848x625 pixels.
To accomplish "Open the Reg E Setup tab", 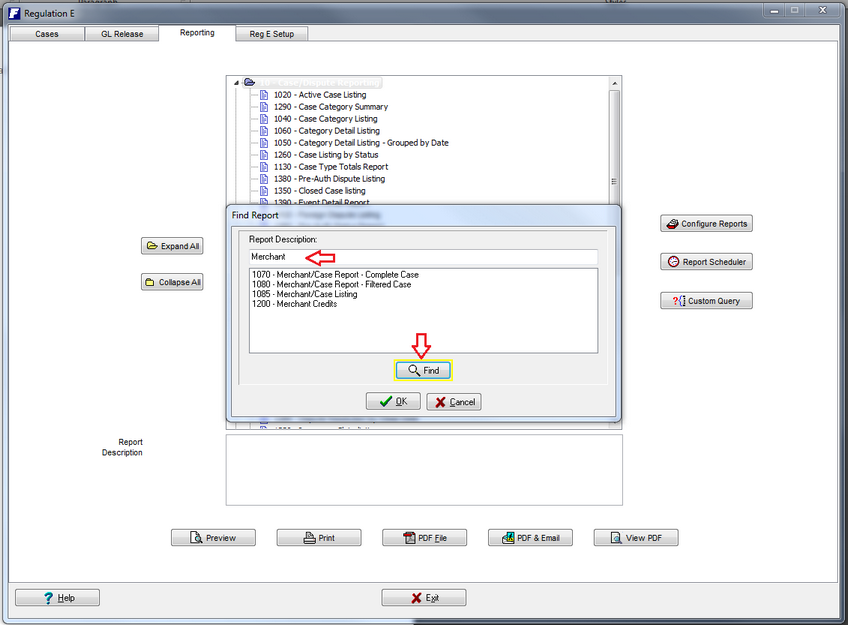I will pyautogui.click(x=272, y=34).
